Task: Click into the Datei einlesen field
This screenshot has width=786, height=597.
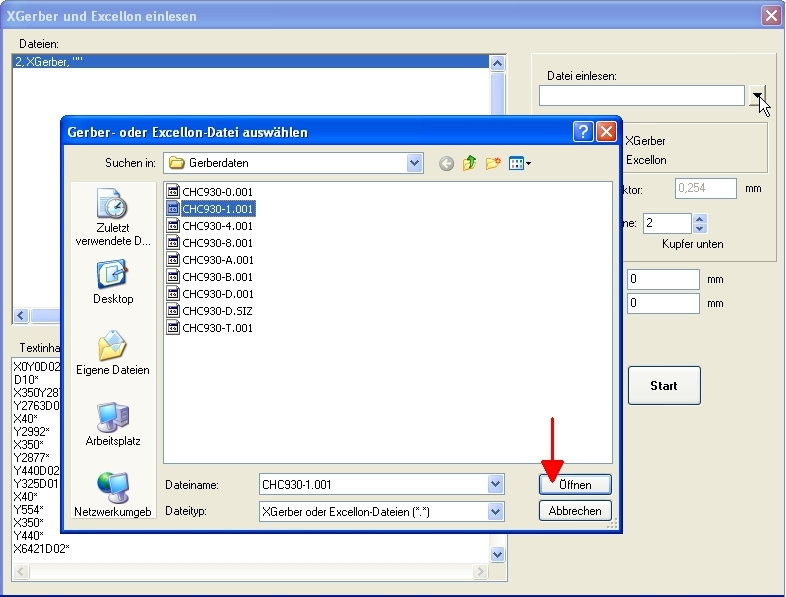Action: click(641, 96)
